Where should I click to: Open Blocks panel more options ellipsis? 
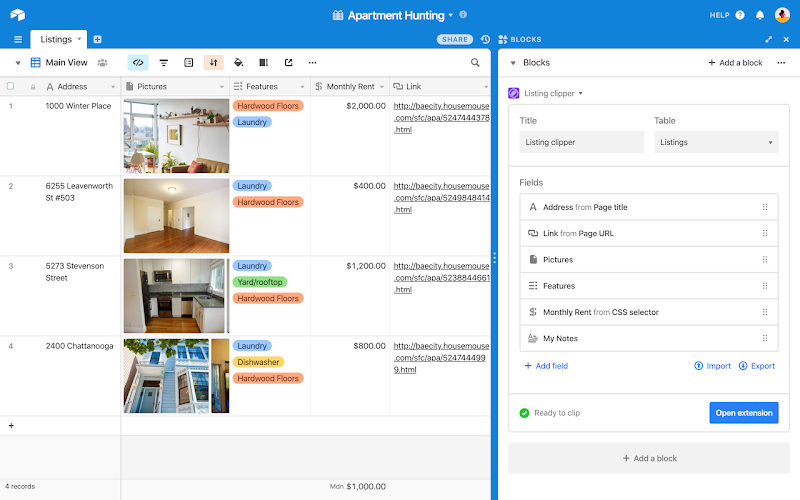pos(781,63)
